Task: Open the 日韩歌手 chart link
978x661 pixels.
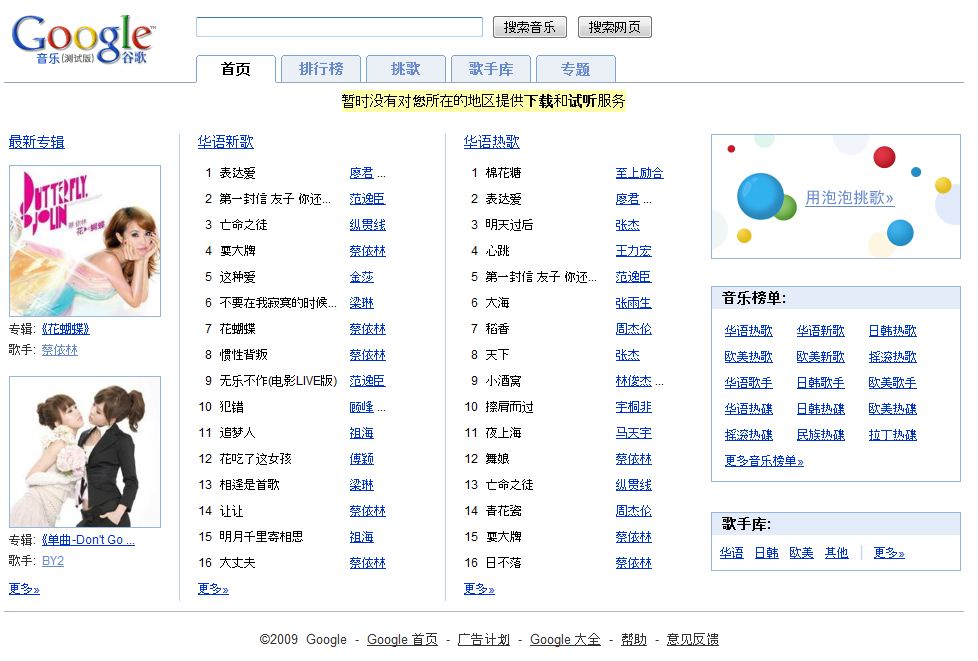Action: pyautogui.click(x=821, y=383)
